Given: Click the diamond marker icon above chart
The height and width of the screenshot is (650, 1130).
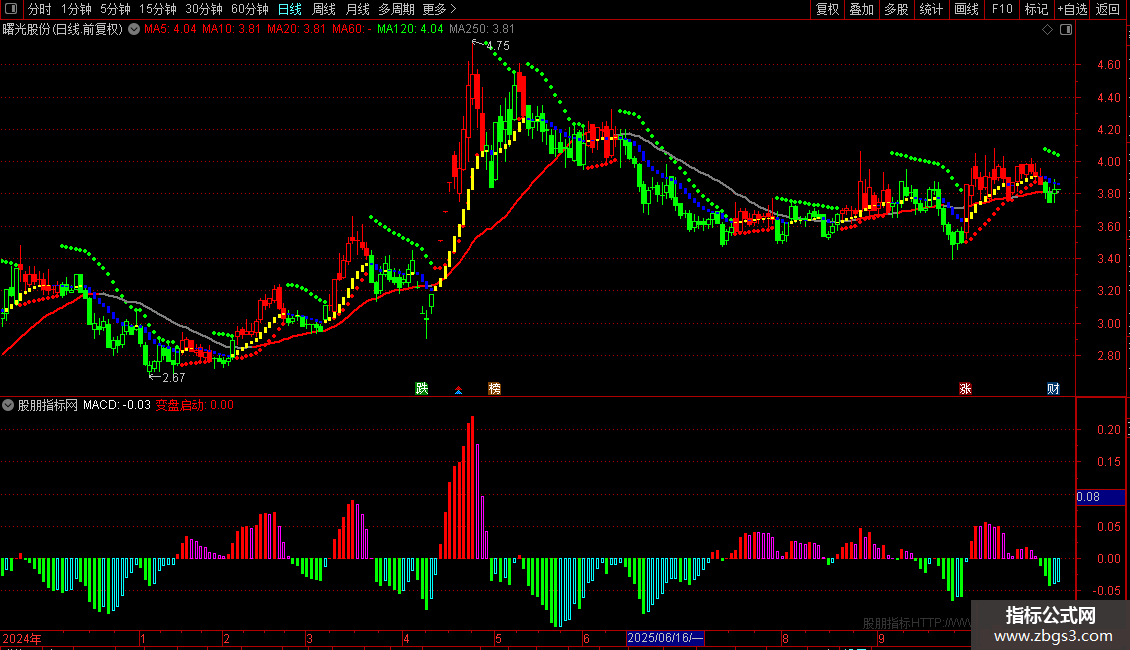Looking at the screenshot, I should coord(1047,30).
